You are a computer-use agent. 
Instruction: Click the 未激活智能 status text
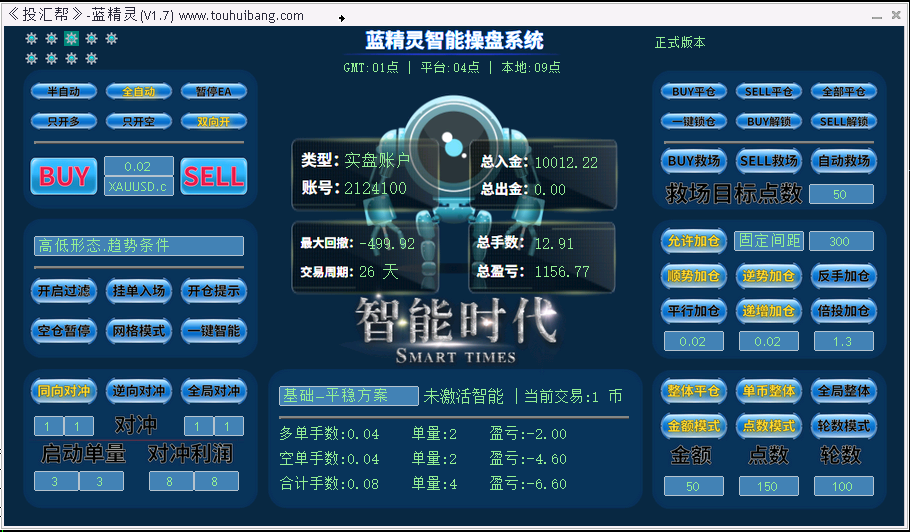(x=464, y=396)
